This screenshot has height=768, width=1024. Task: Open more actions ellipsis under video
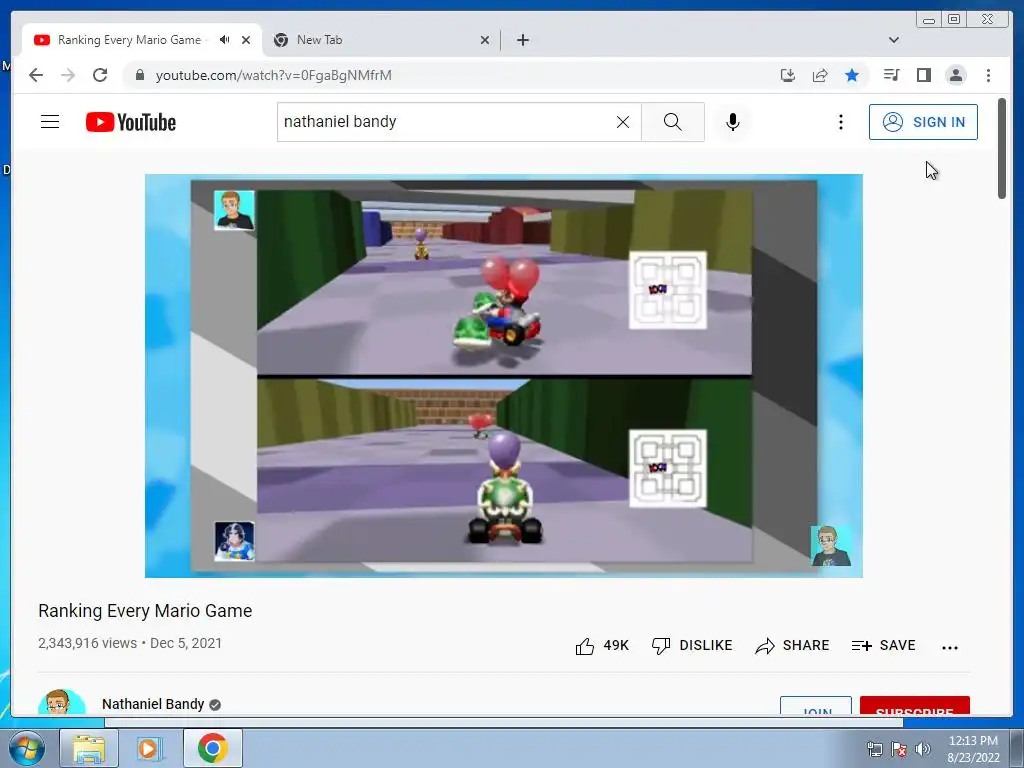click(x=950, y=647)
